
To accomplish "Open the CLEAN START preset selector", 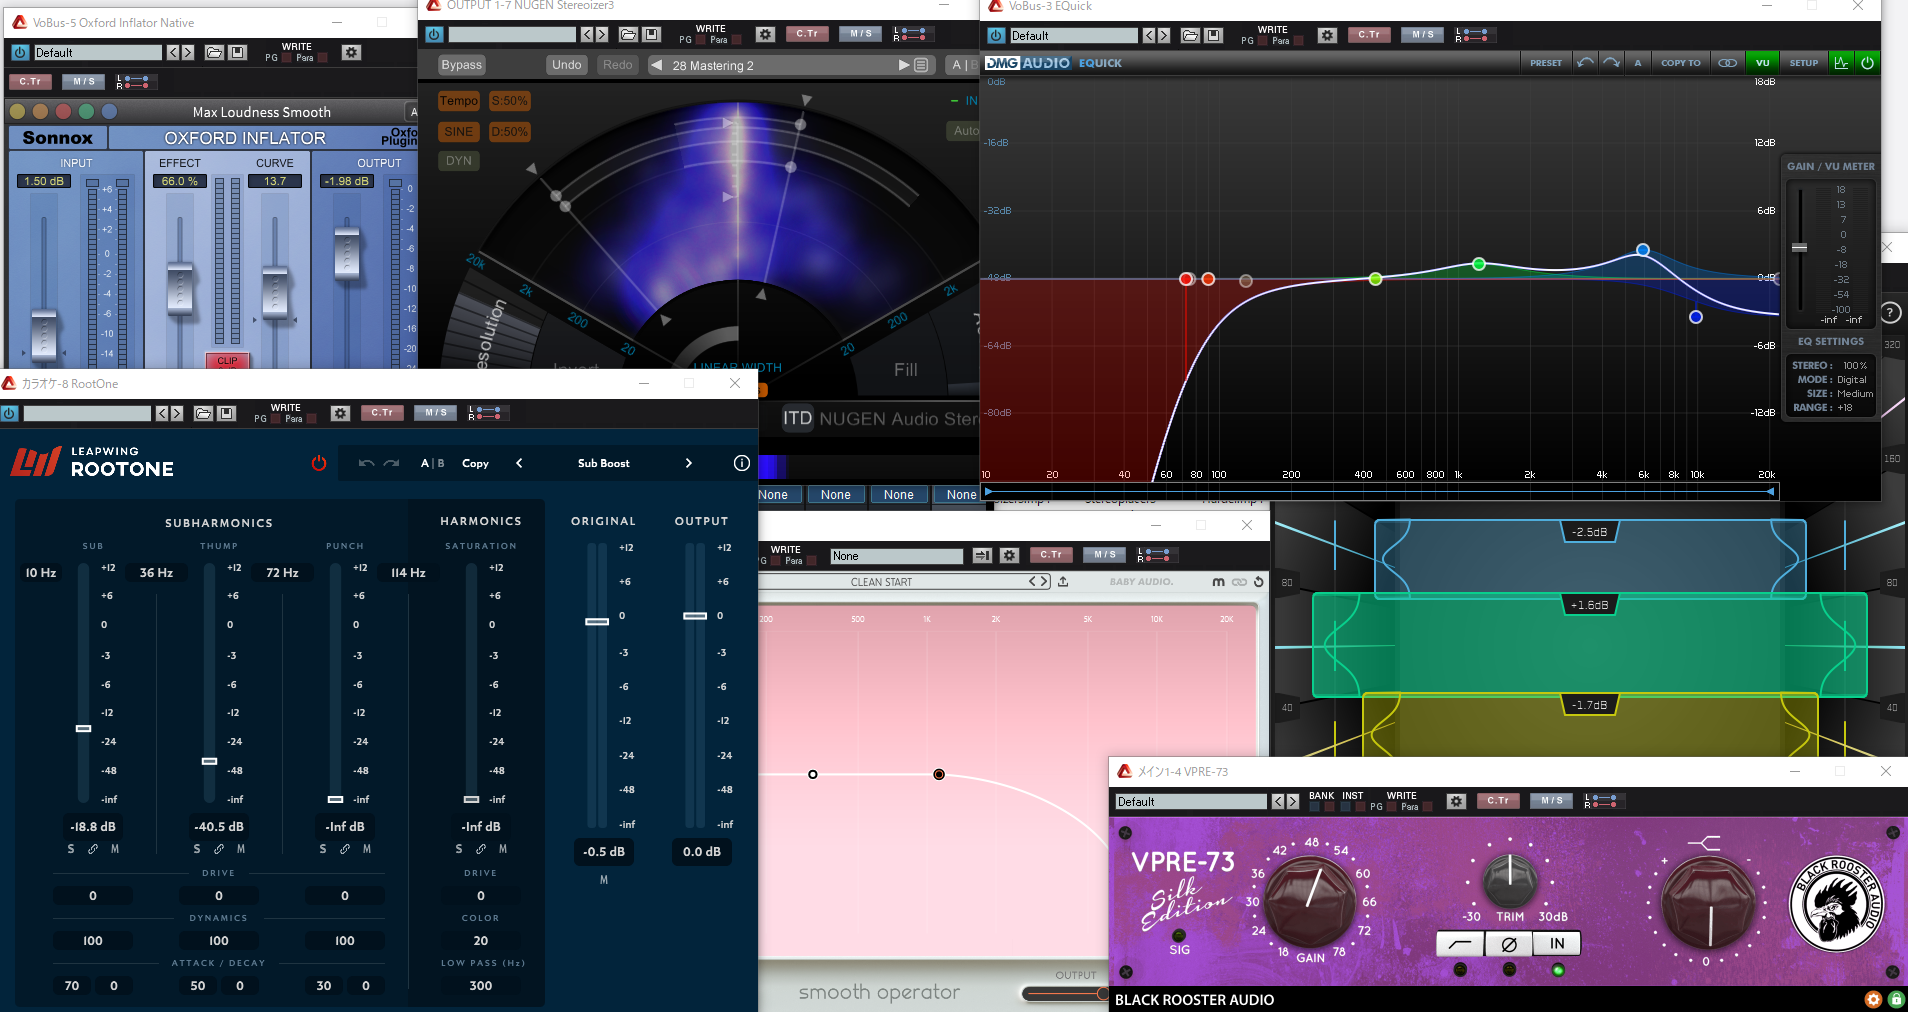I will point(881,582).
